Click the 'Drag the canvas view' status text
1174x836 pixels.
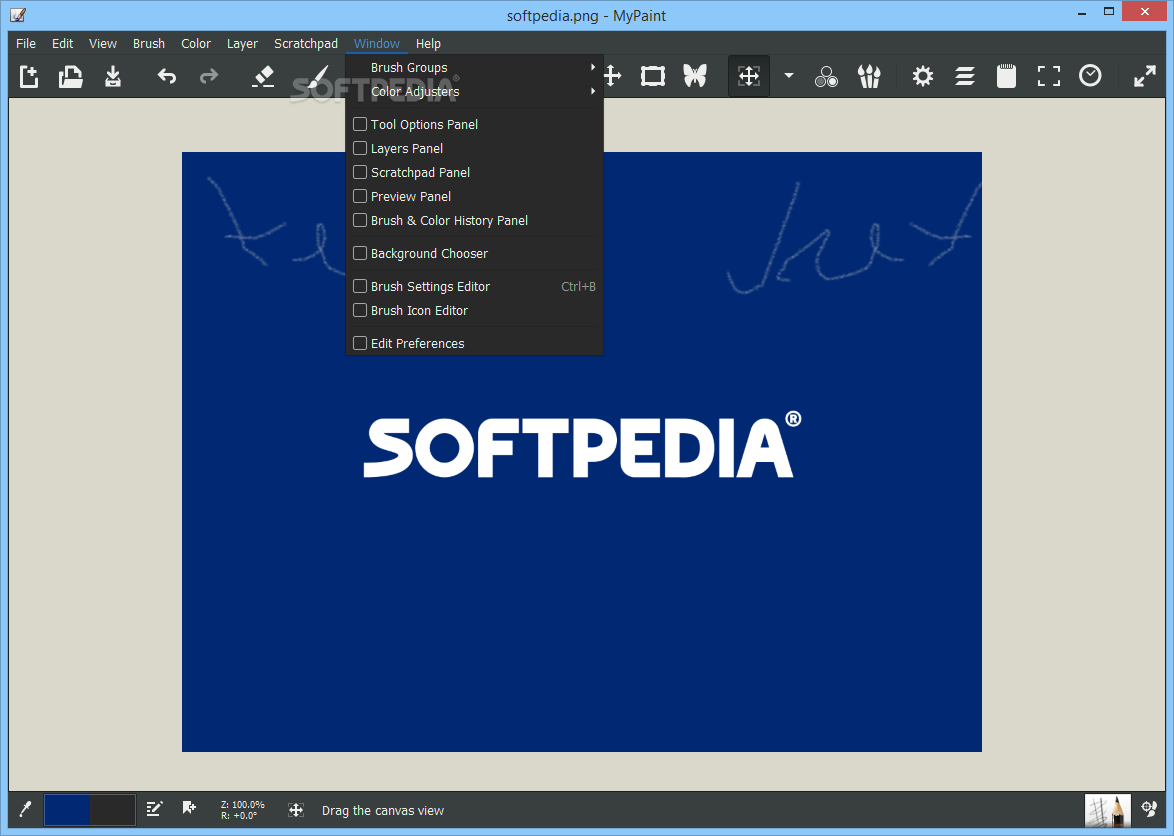click(x=383, y=811)
